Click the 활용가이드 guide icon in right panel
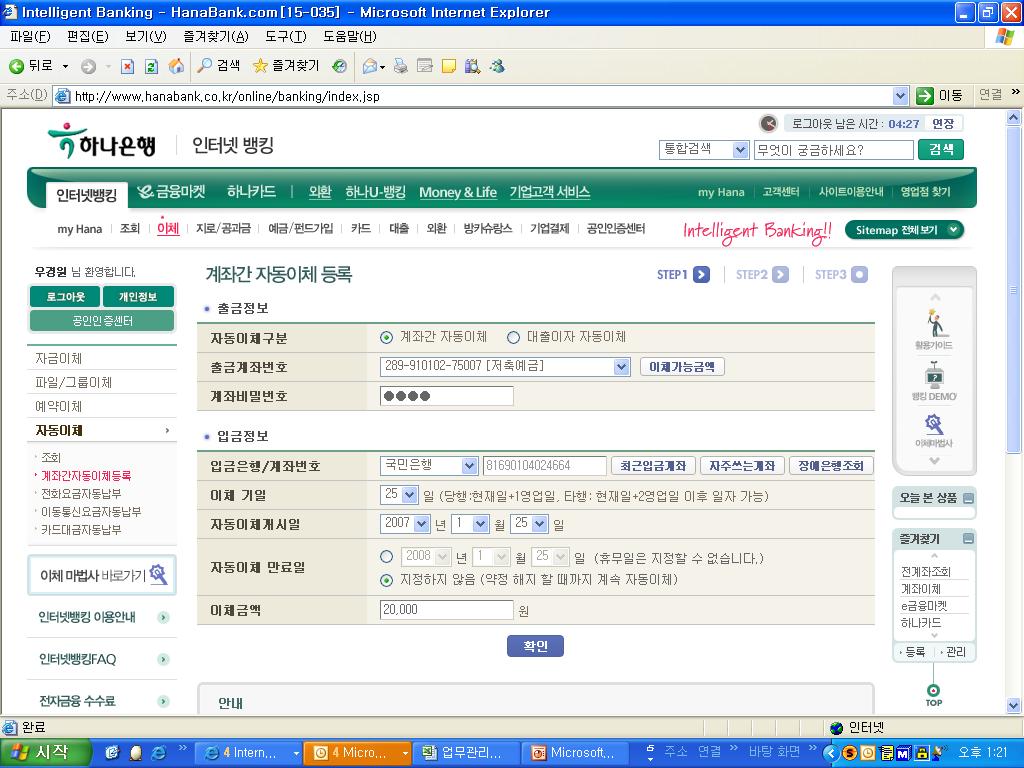This screenshot has width=1024, height=768. pyautogui.click(x=933, y=327)
